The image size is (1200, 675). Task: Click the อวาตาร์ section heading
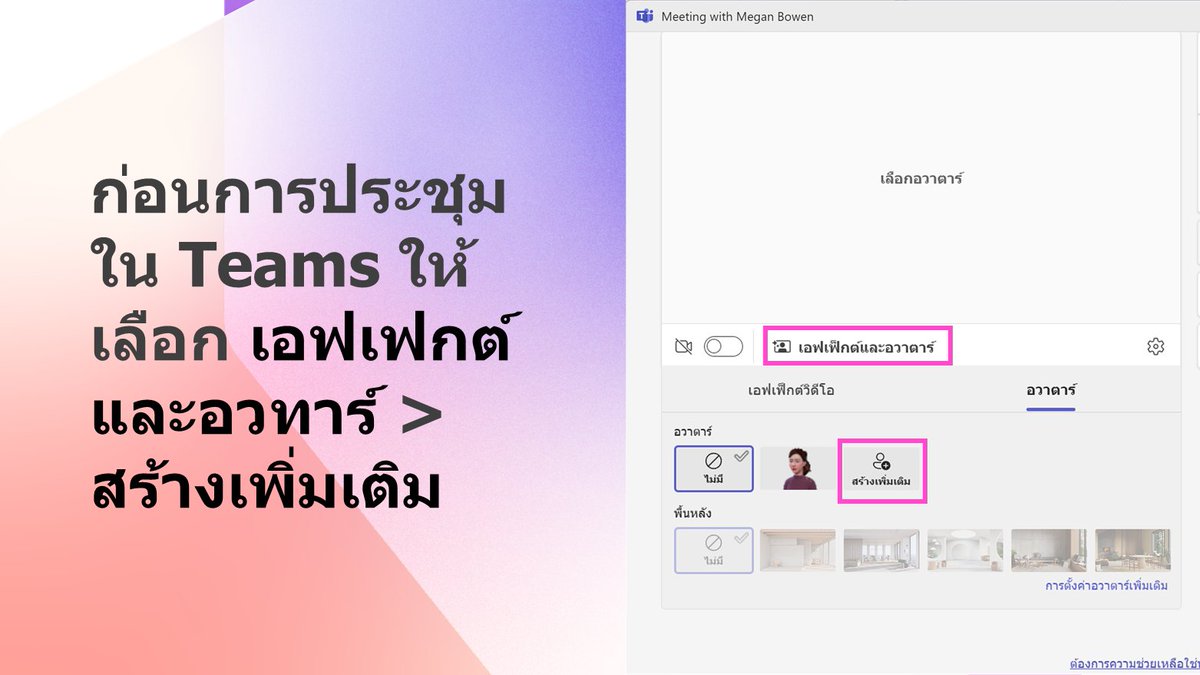click(x=692, y=431)
